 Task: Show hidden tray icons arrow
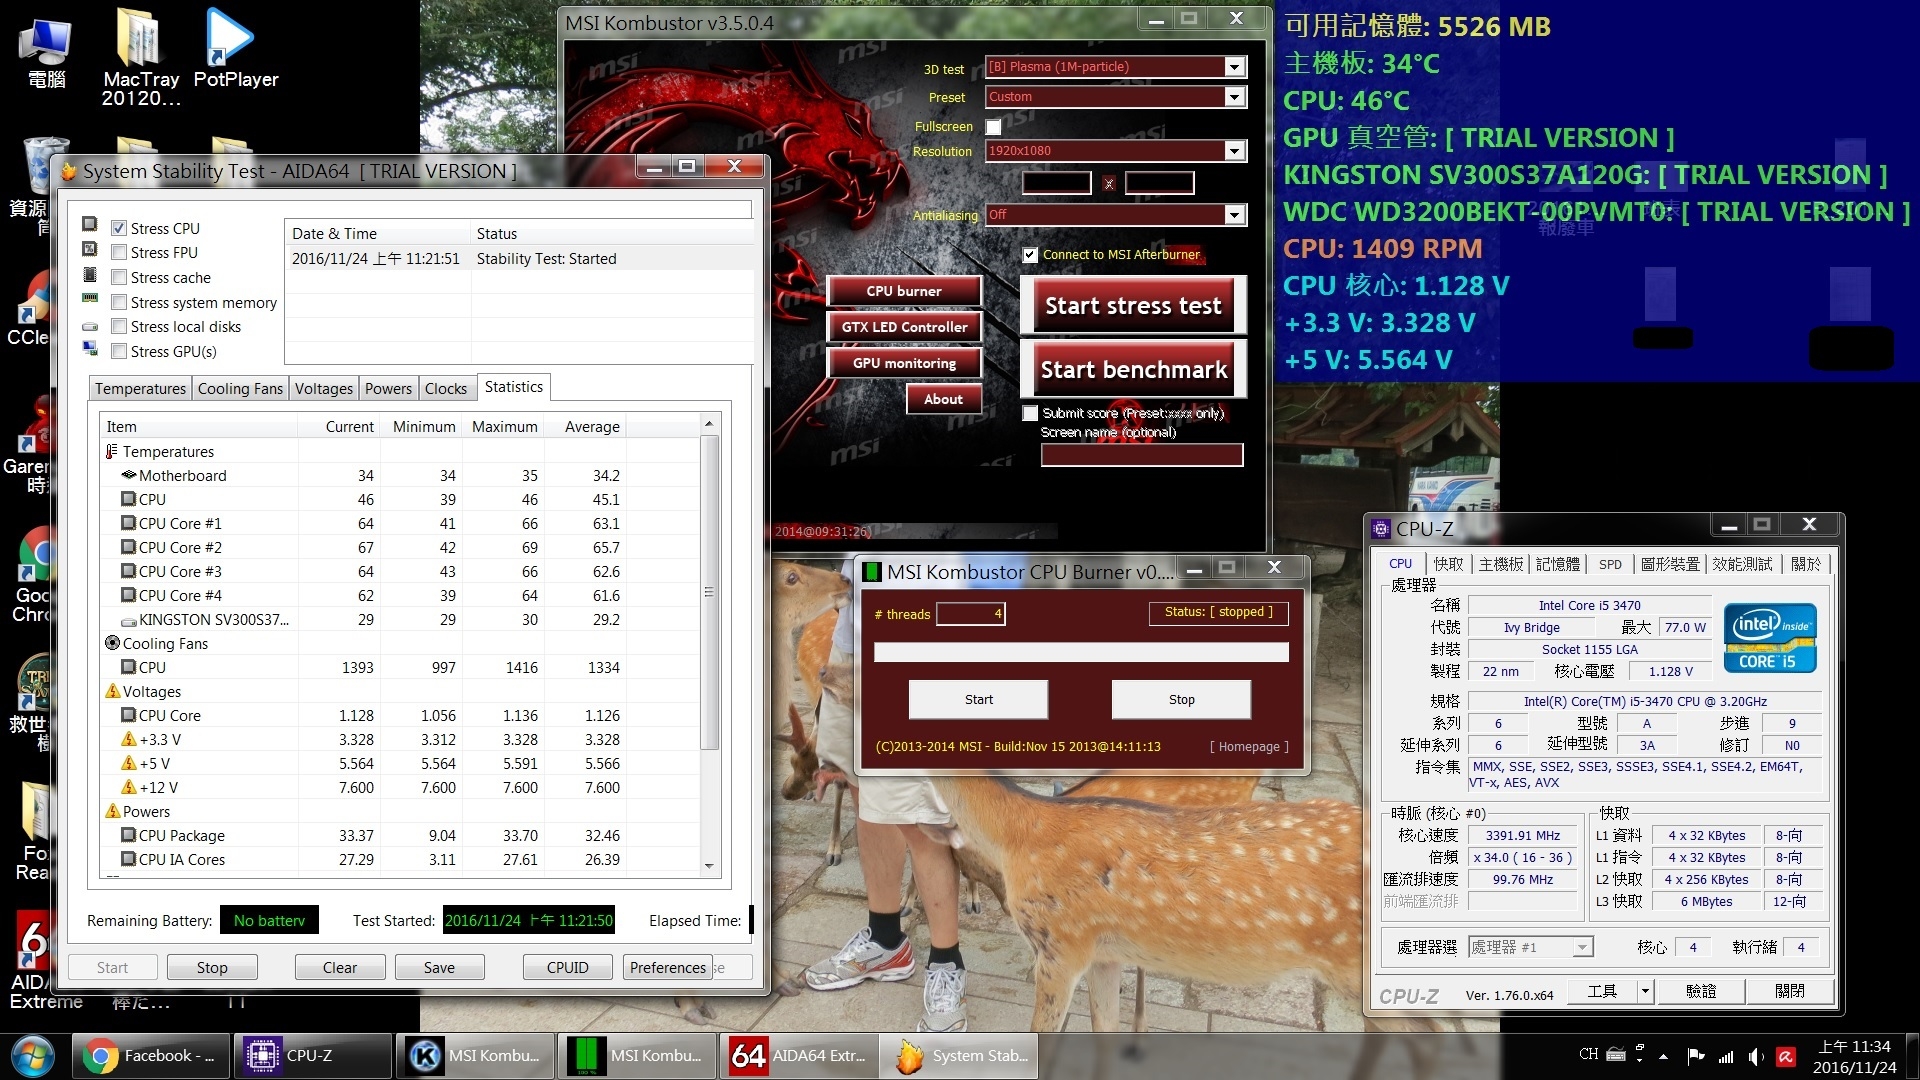[x=1663, y=1056]
